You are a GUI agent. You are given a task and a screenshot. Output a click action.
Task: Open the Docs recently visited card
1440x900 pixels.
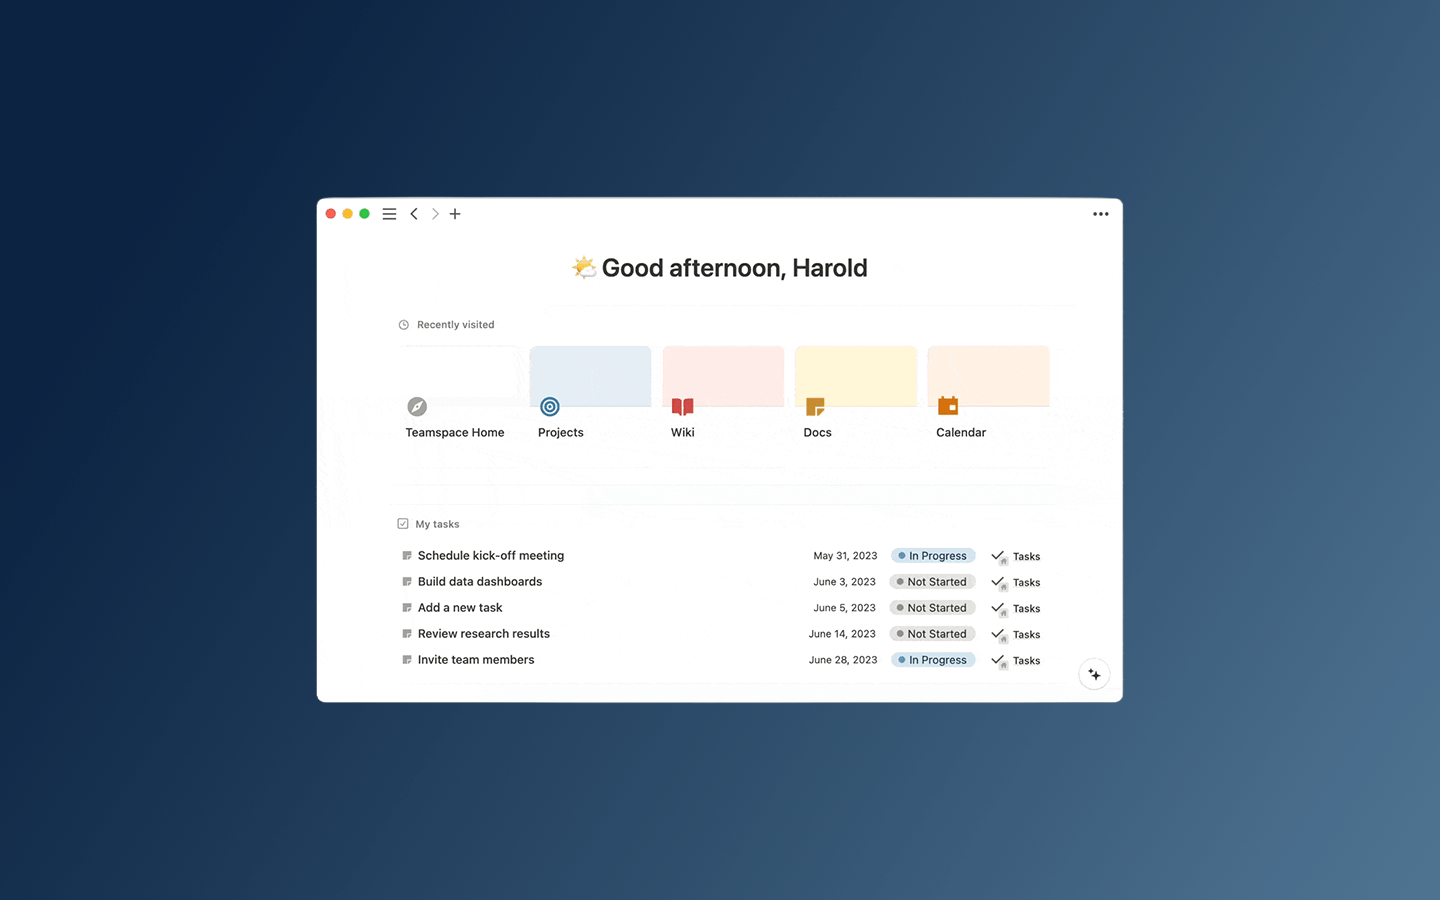tap(855, 393)
